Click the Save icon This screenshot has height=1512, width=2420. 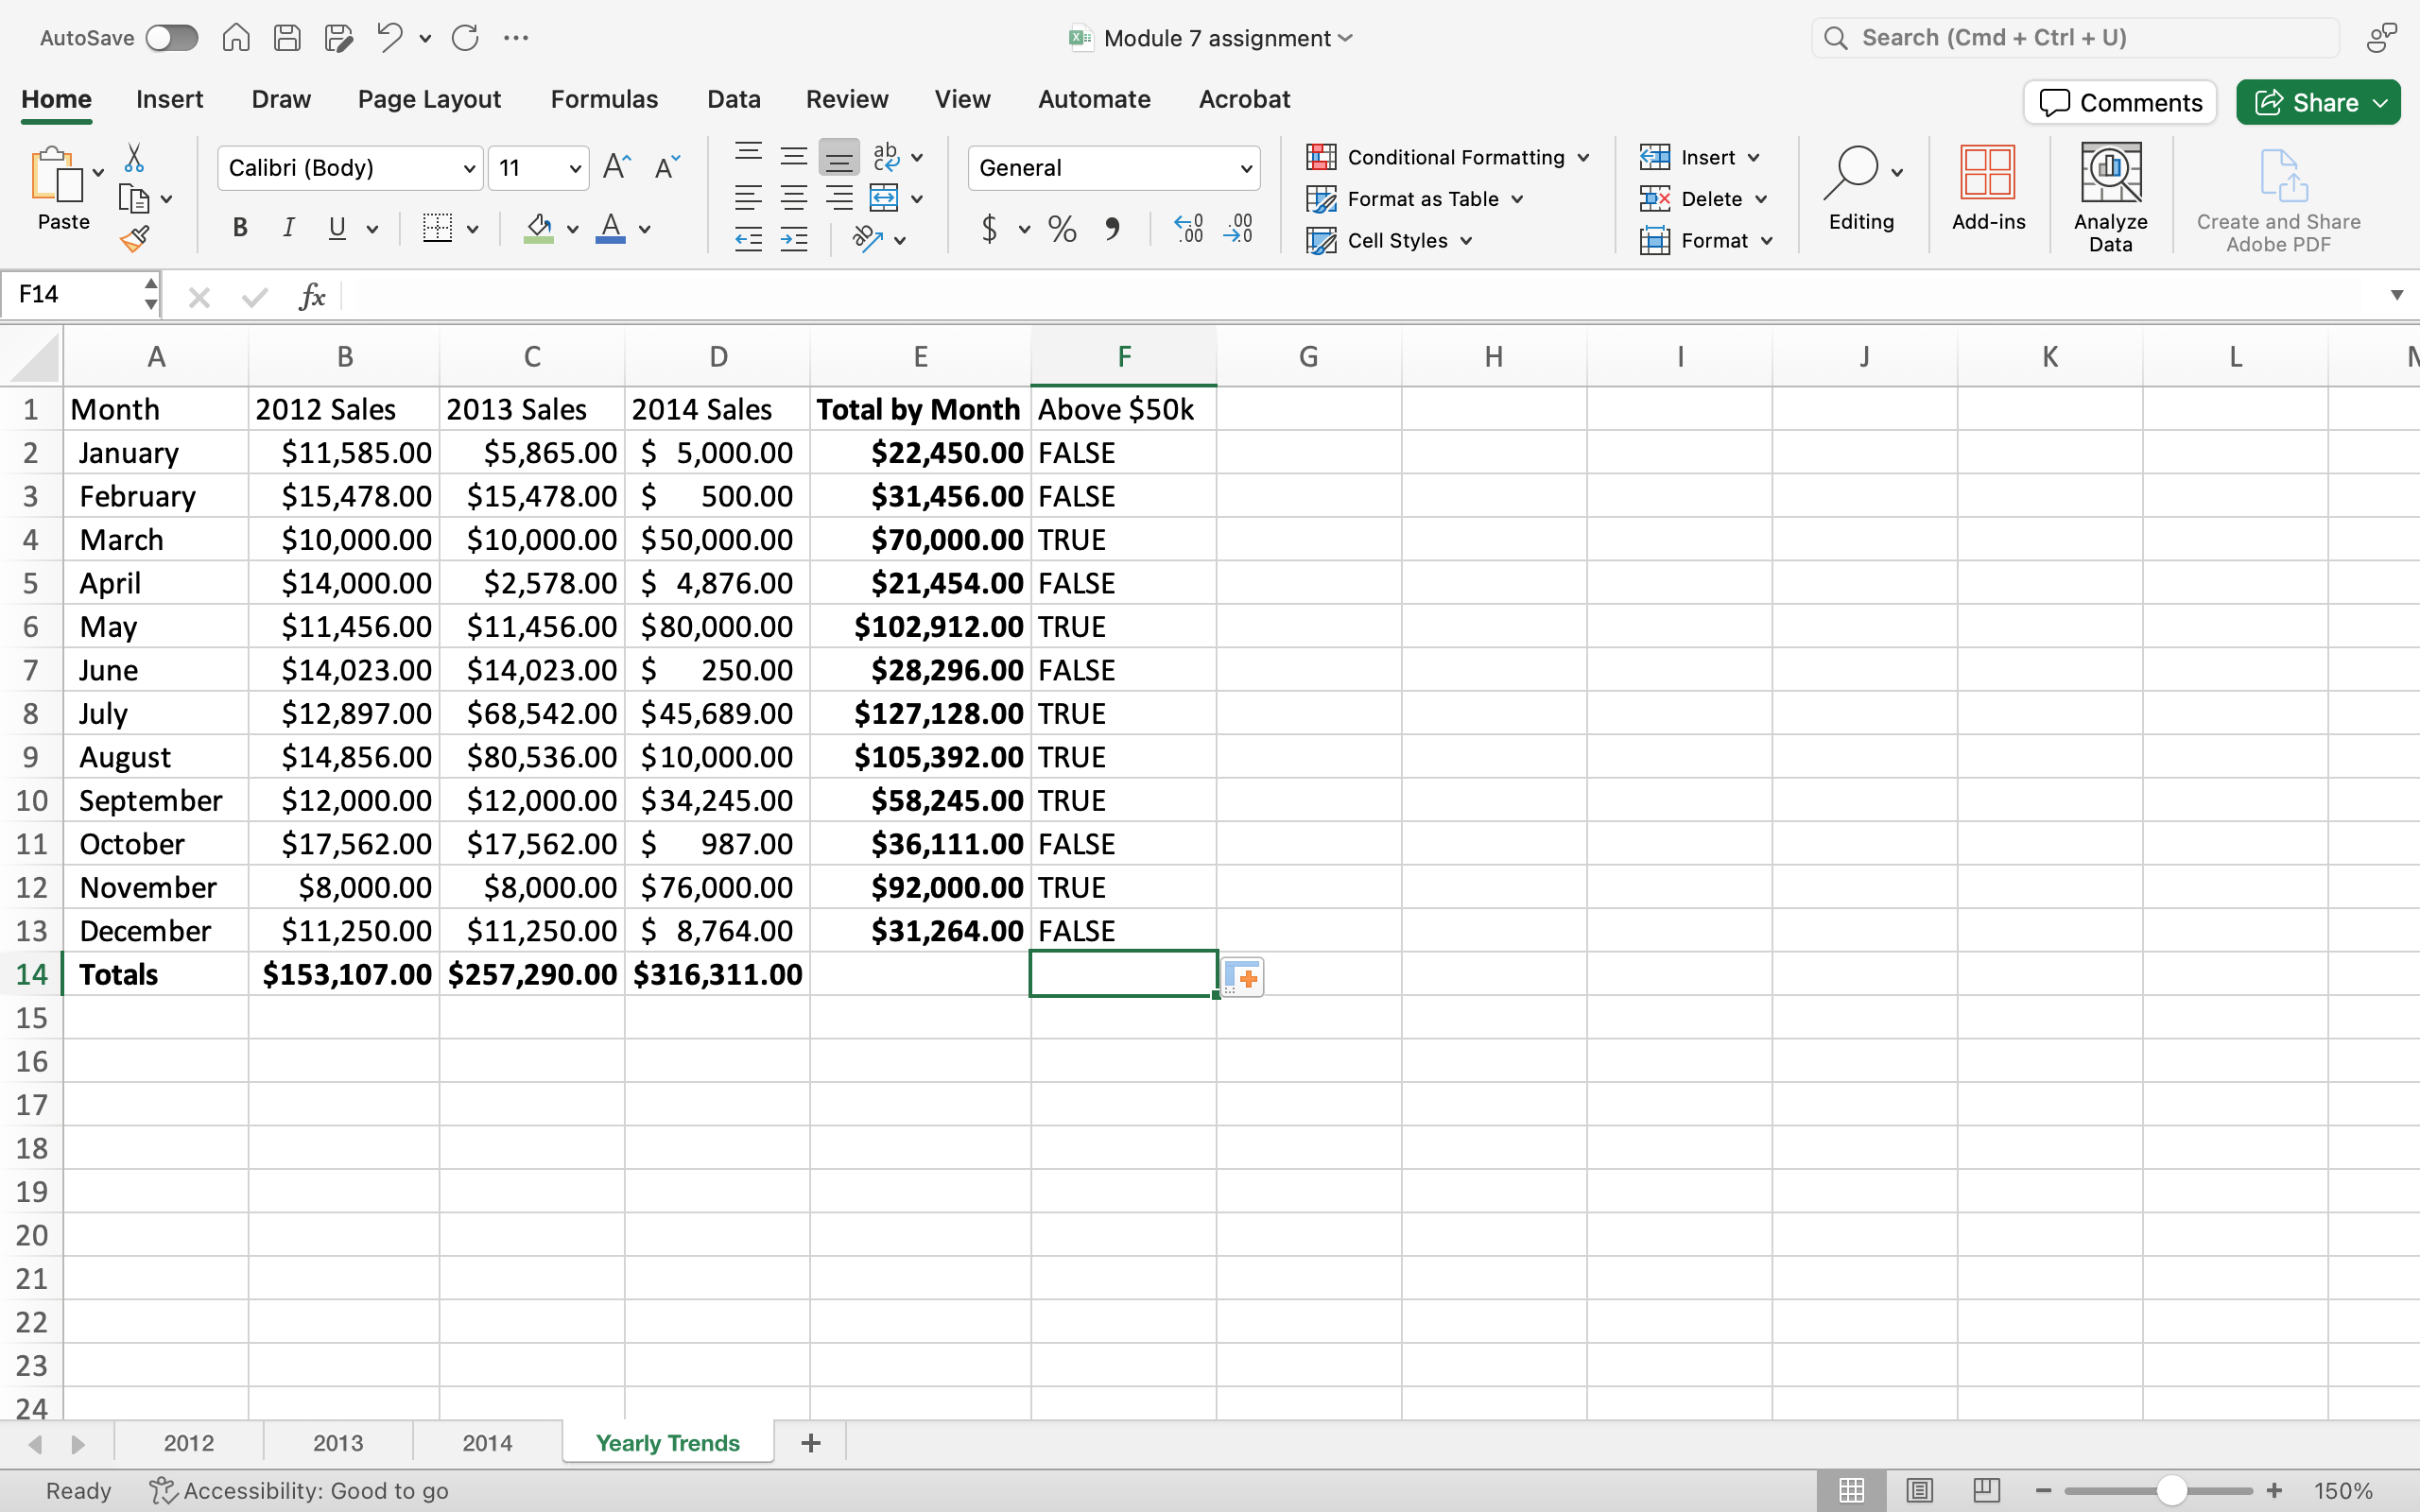288,38
